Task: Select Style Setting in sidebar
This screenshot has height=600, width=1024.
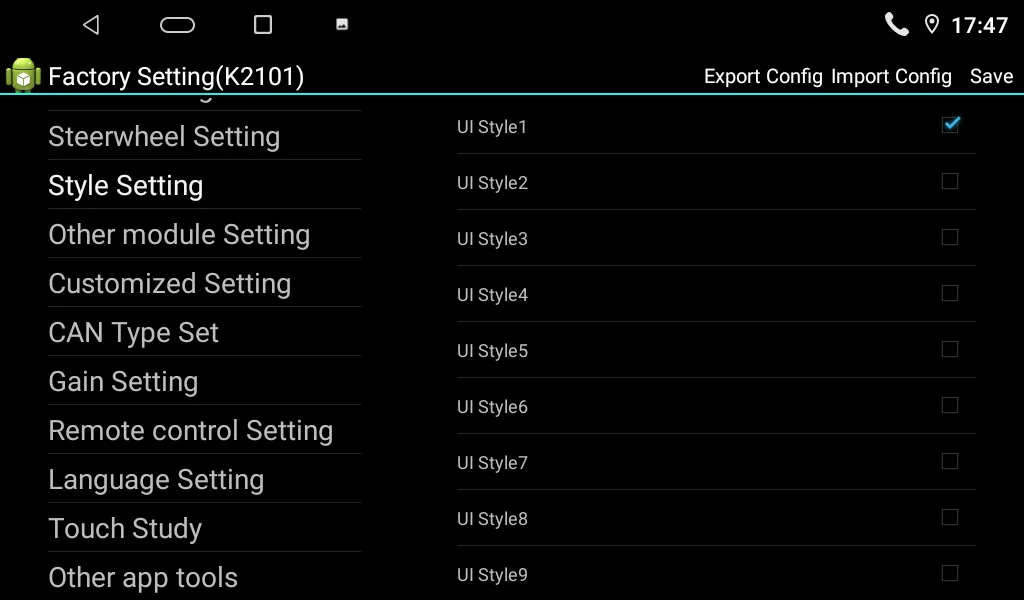Action: [126, 186]
